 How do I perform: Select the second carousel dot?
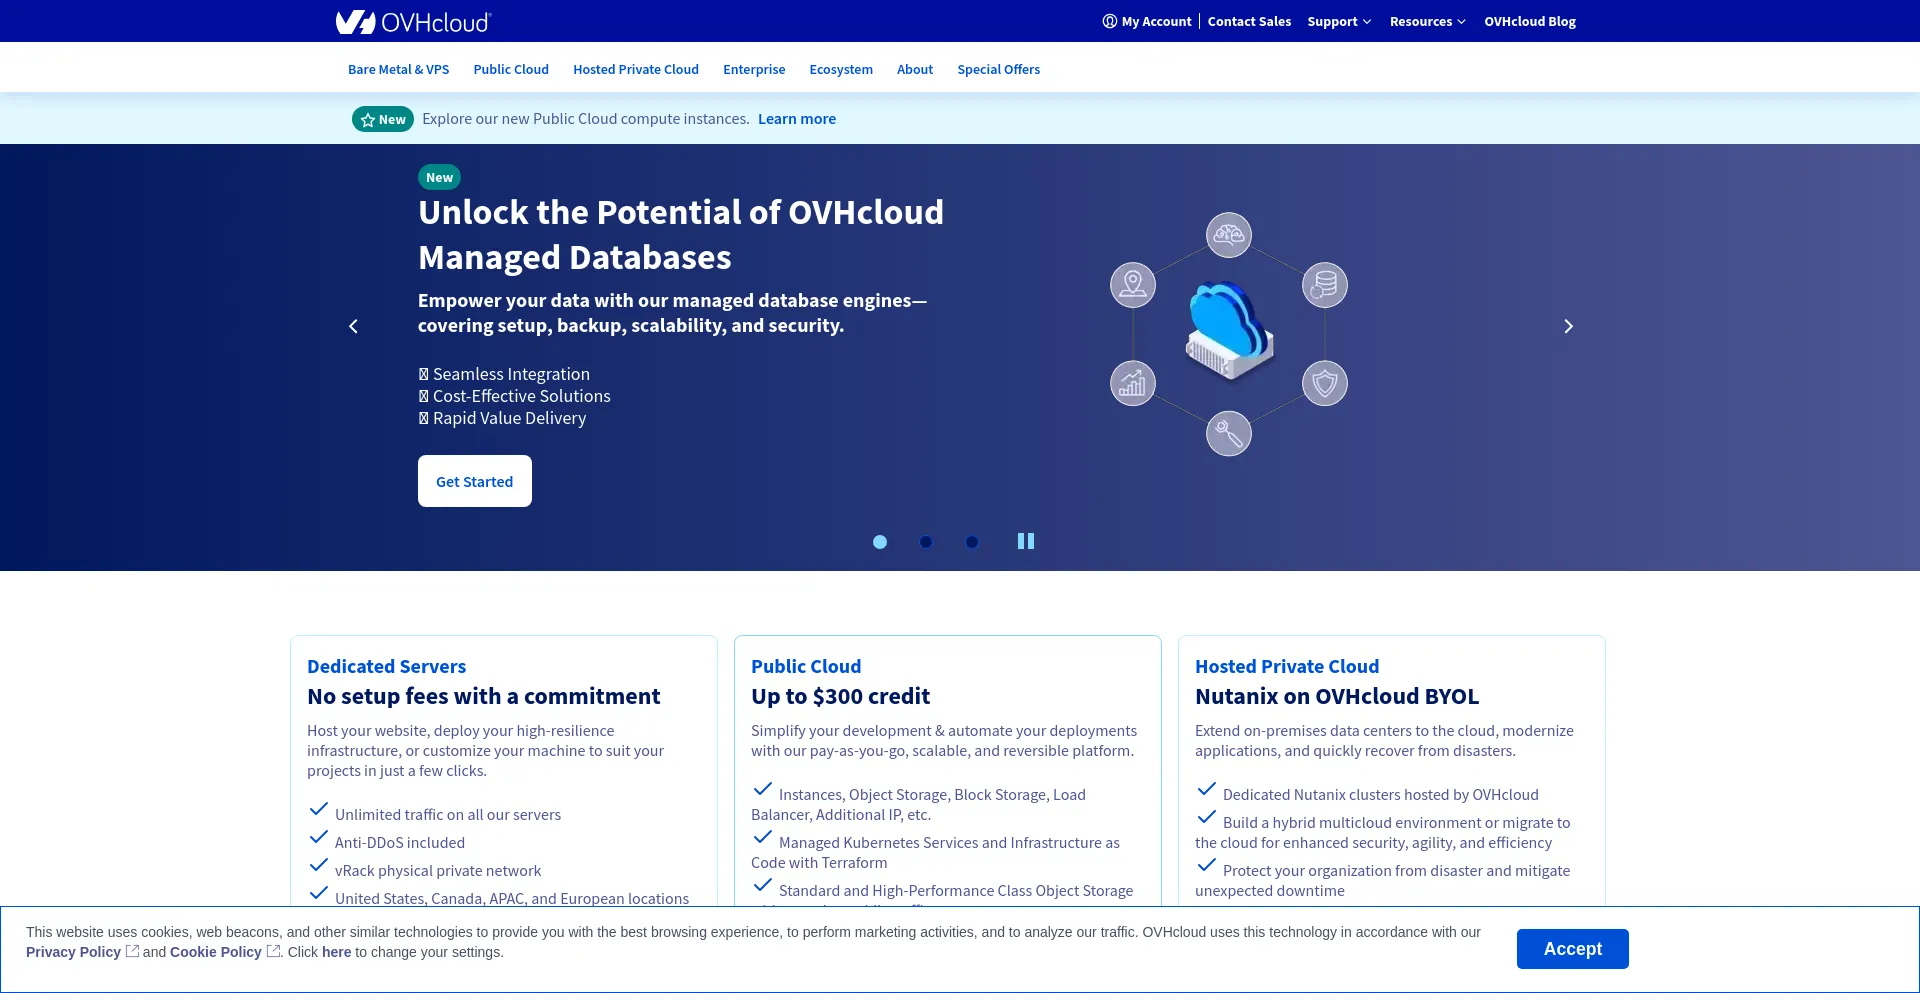pos(926,542)
